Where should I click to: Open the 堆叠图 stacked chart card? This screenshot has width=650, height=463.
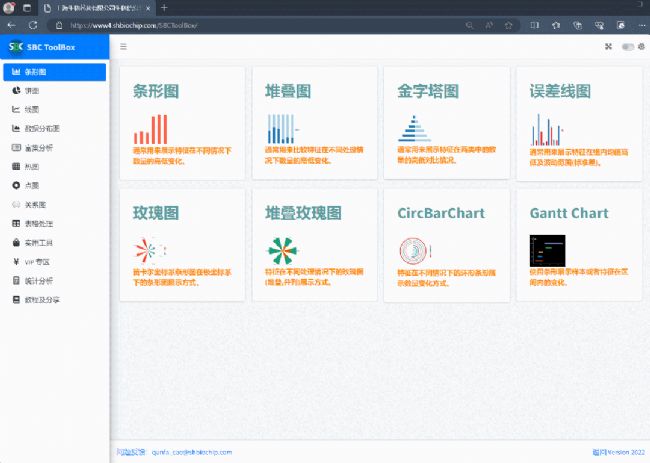tap(314, 122)
